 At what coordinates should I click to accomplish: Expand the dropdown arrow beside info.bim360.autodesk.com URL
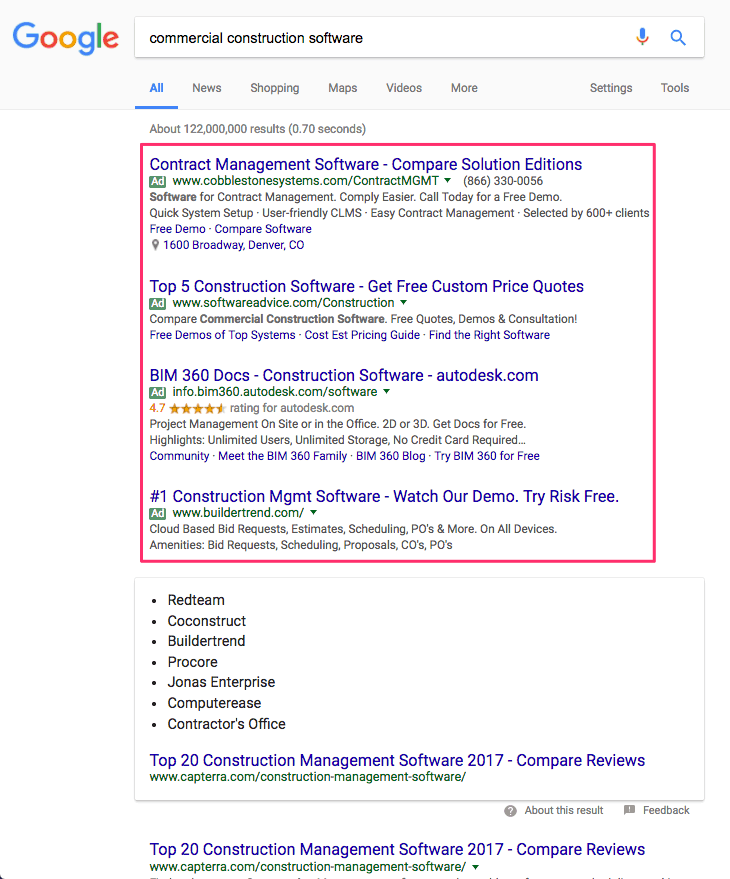(386, 391)
